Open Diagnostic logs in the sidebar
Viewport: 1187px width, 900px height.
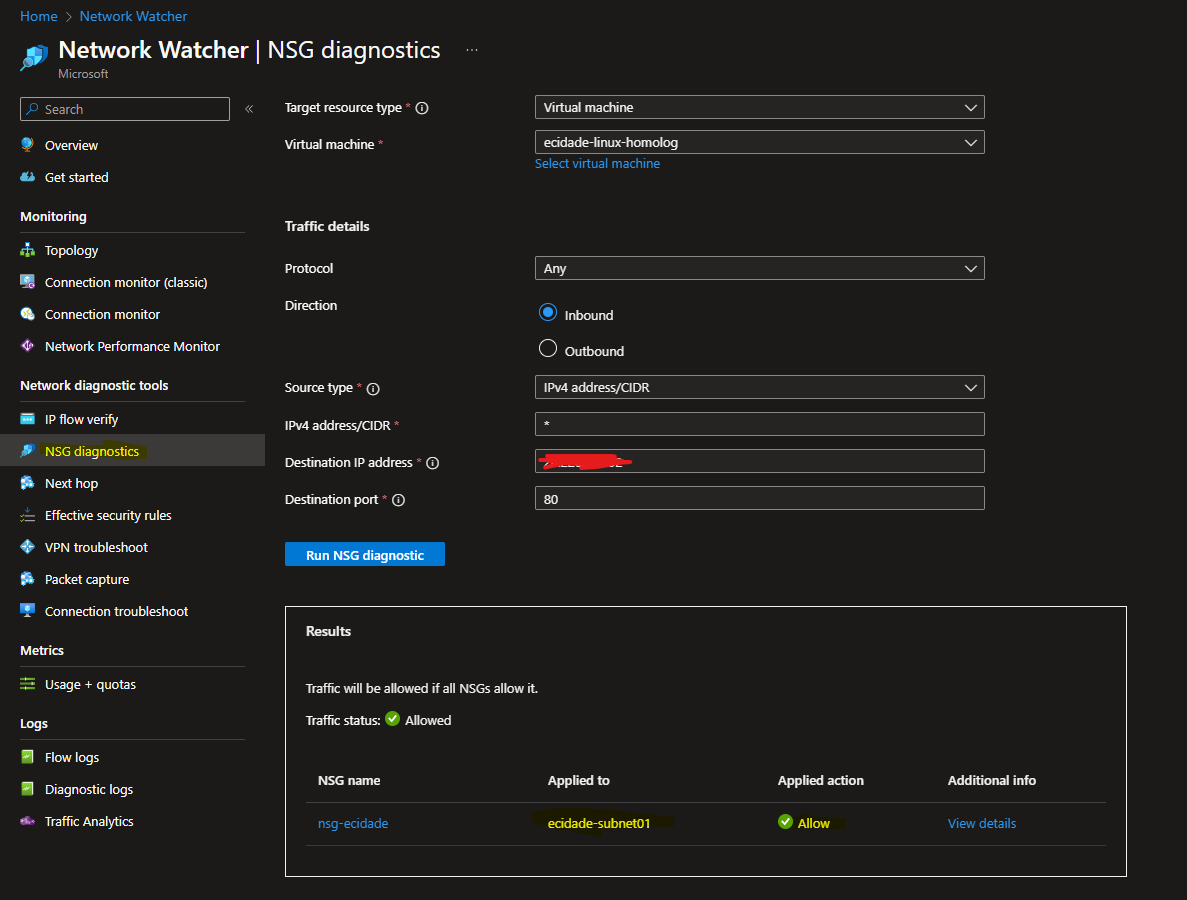click(89, 789)
